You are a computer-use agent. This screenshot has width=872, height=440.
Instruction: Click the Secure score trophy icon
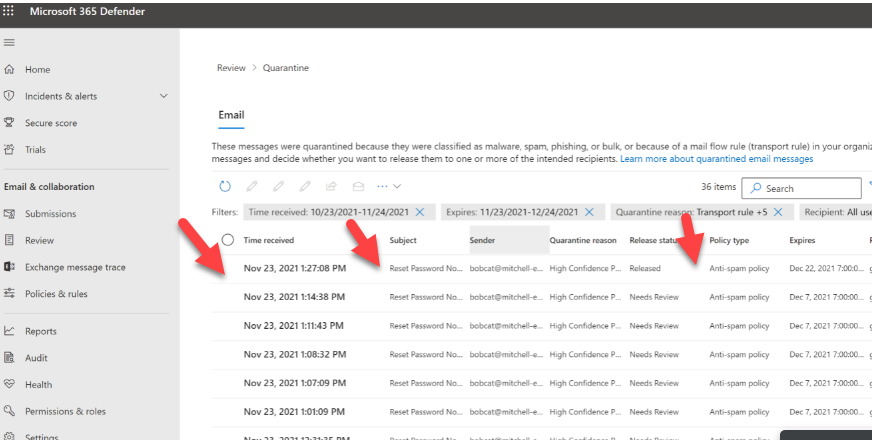pyautogui.click(x=9, y=122)
